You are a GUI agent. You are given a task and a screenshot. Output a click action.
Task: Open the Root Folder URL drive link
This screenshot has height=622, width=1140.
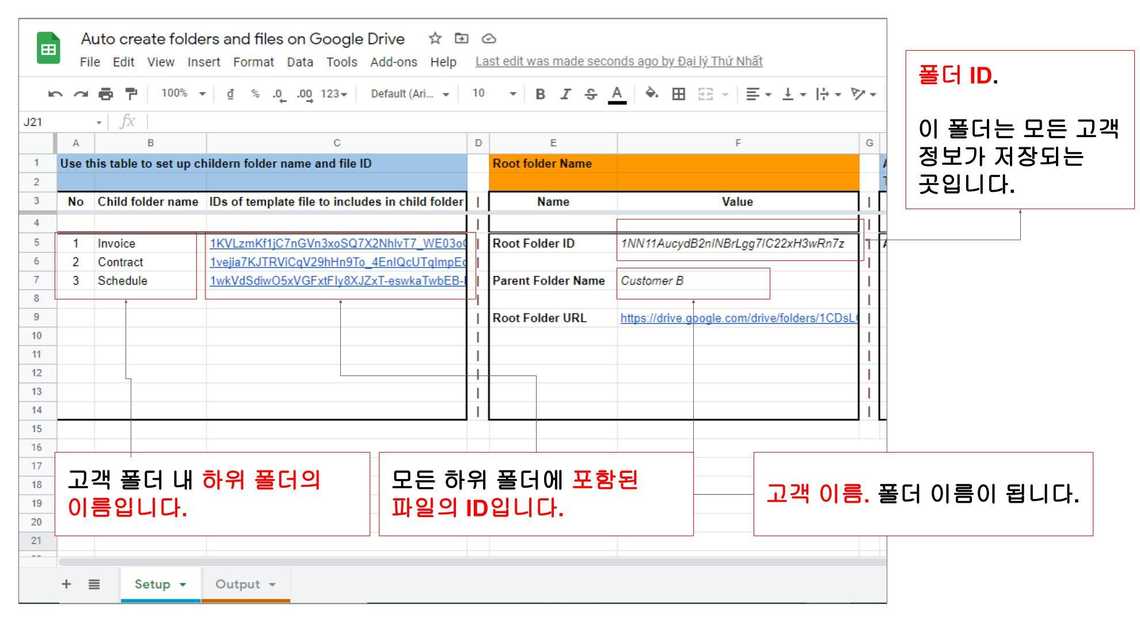pyautogui.click(x=738, y=318)
